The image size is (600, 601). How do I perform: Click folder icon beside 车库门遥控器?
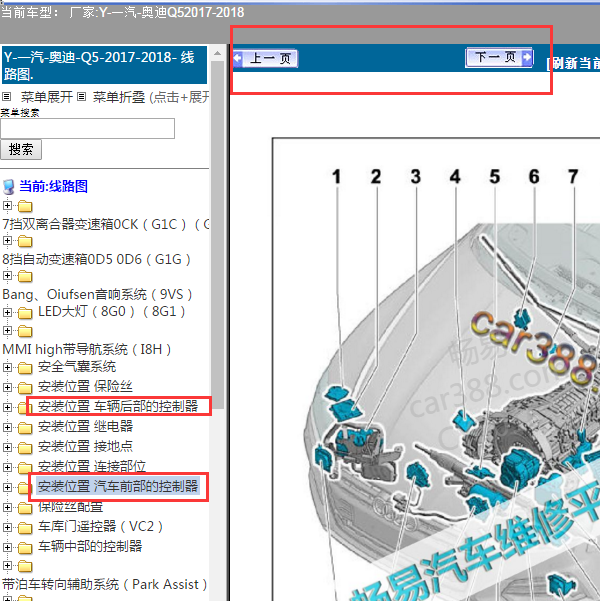tap(25, 528)
